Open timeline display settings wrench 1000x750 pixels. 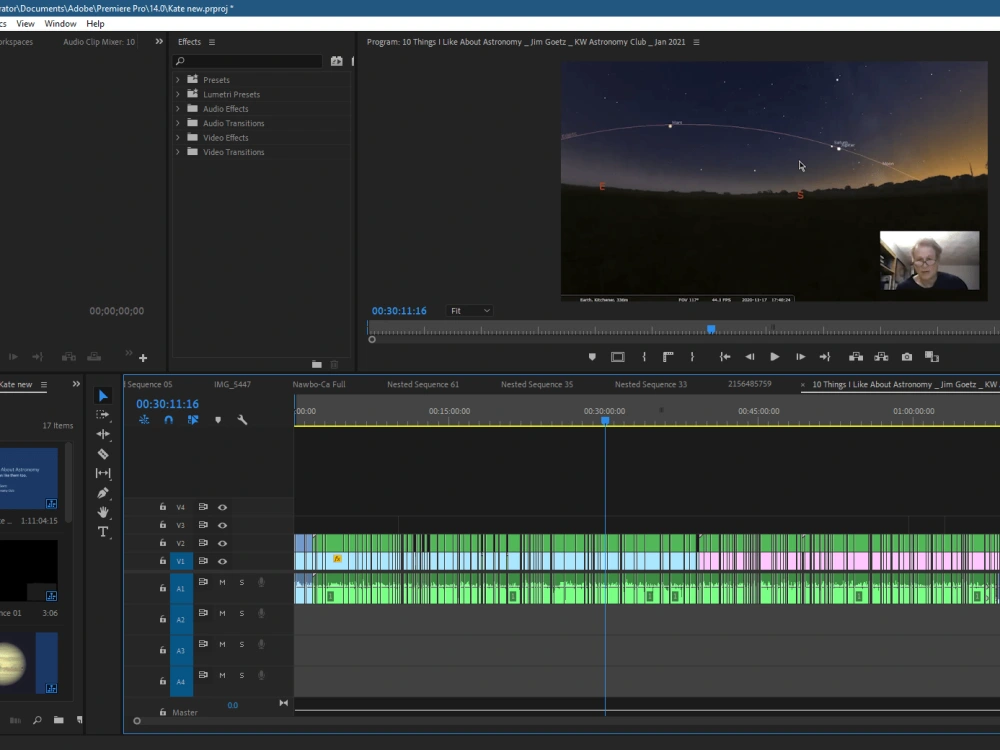tap(242, 420)
